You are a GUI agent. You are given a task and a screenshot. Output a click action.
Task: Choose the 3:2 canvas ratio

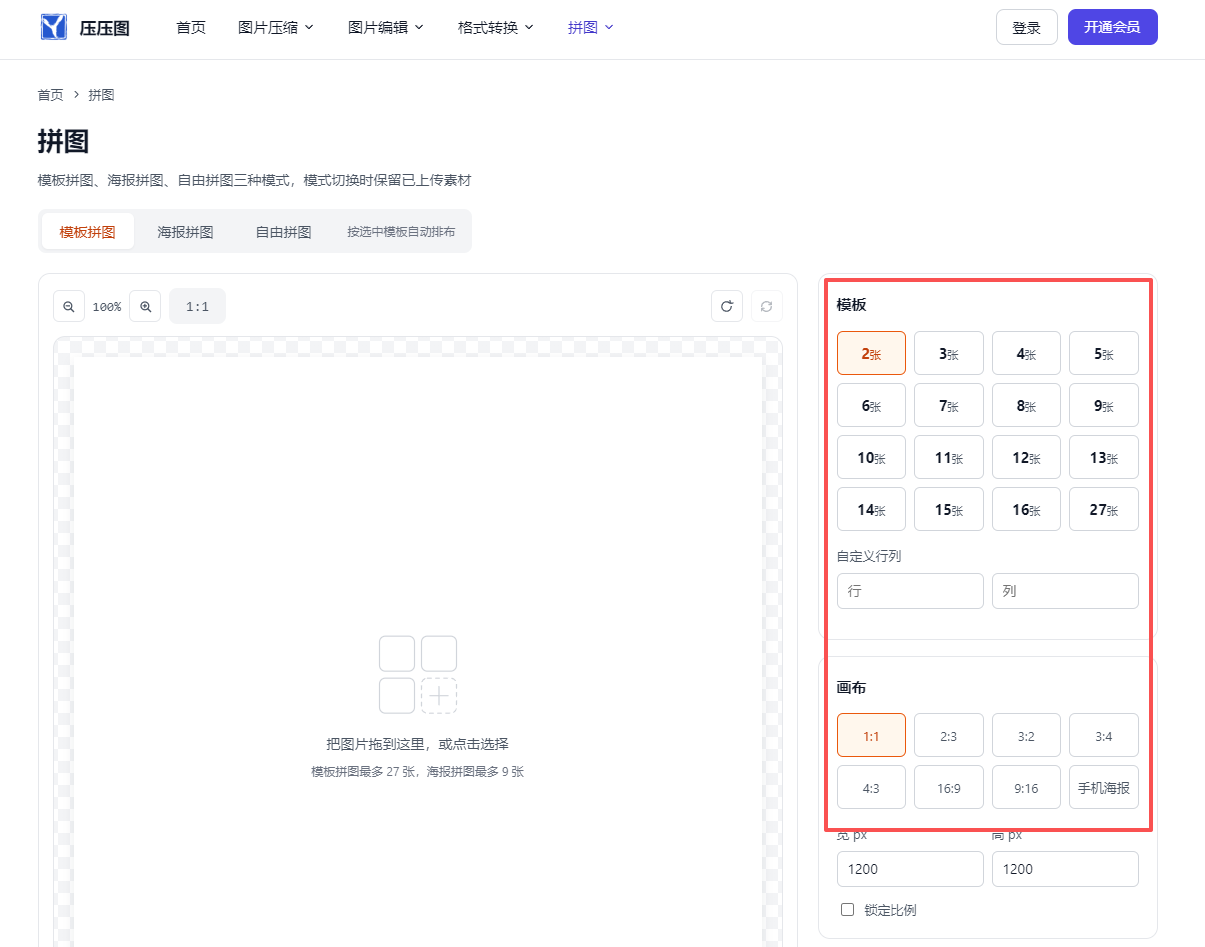point(1026,735)
